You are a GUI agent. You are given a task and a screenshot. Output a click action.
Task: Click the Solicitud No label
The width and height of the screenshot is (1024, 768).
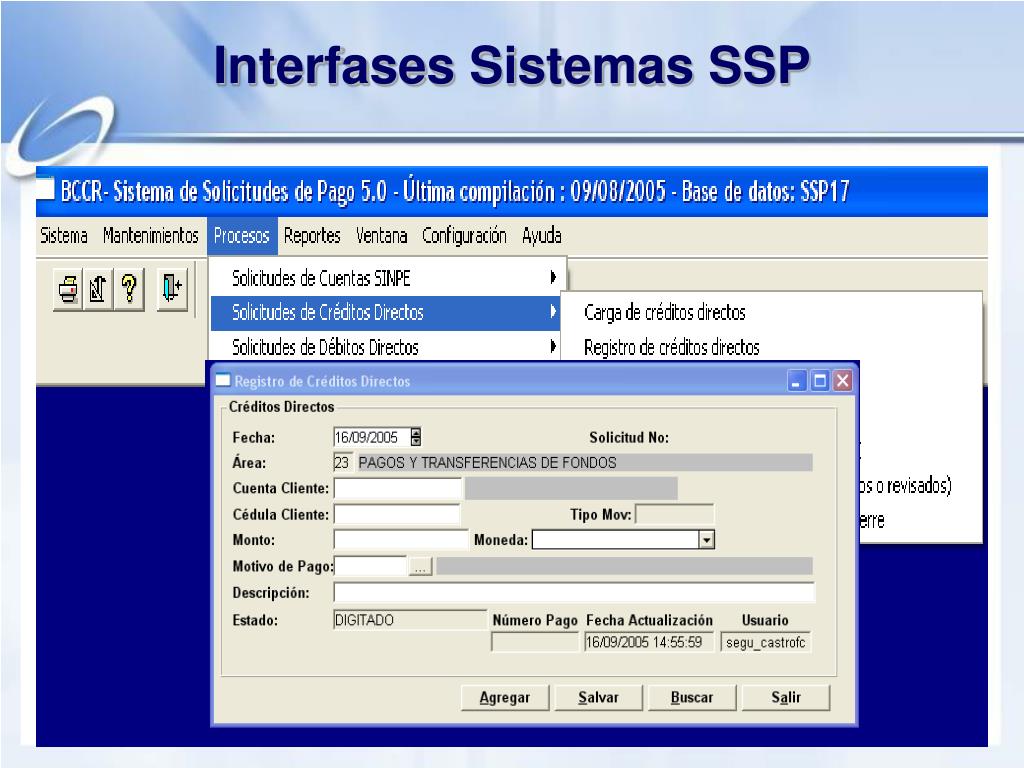click(629, 438)
